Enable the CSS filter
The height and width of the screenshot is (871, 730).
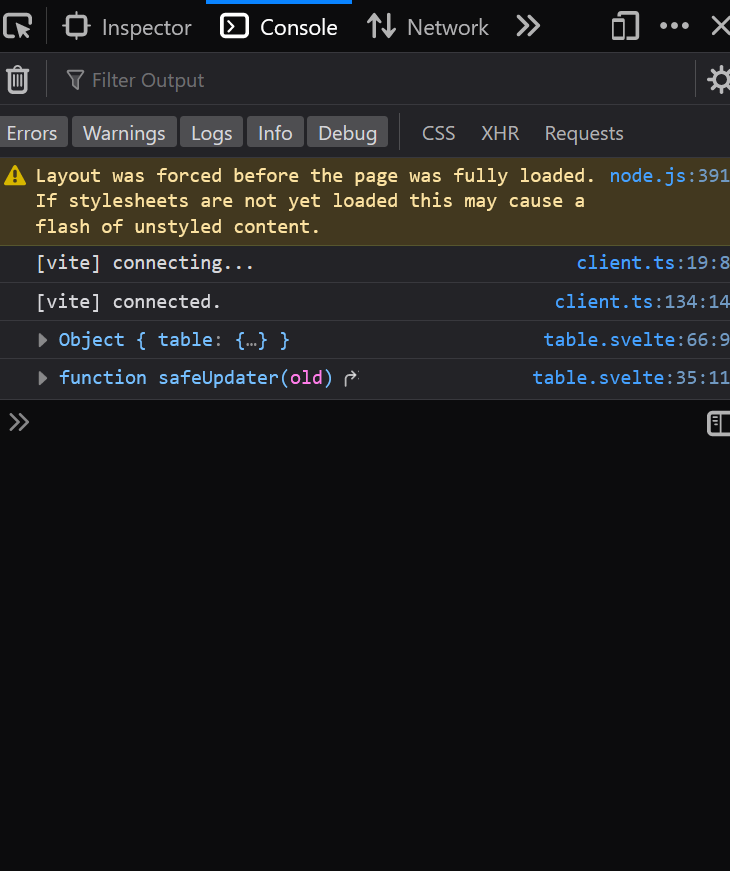click(438, 133)
